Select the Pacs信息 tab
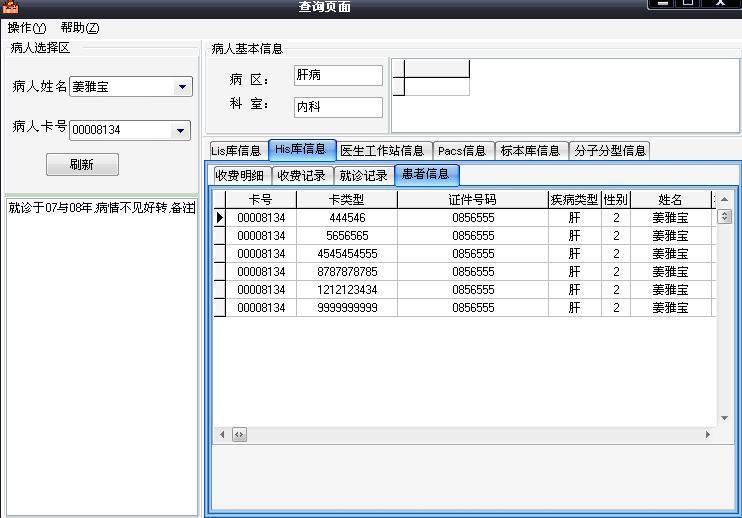742x518 pixels. pyautogui.click(x=462, y=151)
